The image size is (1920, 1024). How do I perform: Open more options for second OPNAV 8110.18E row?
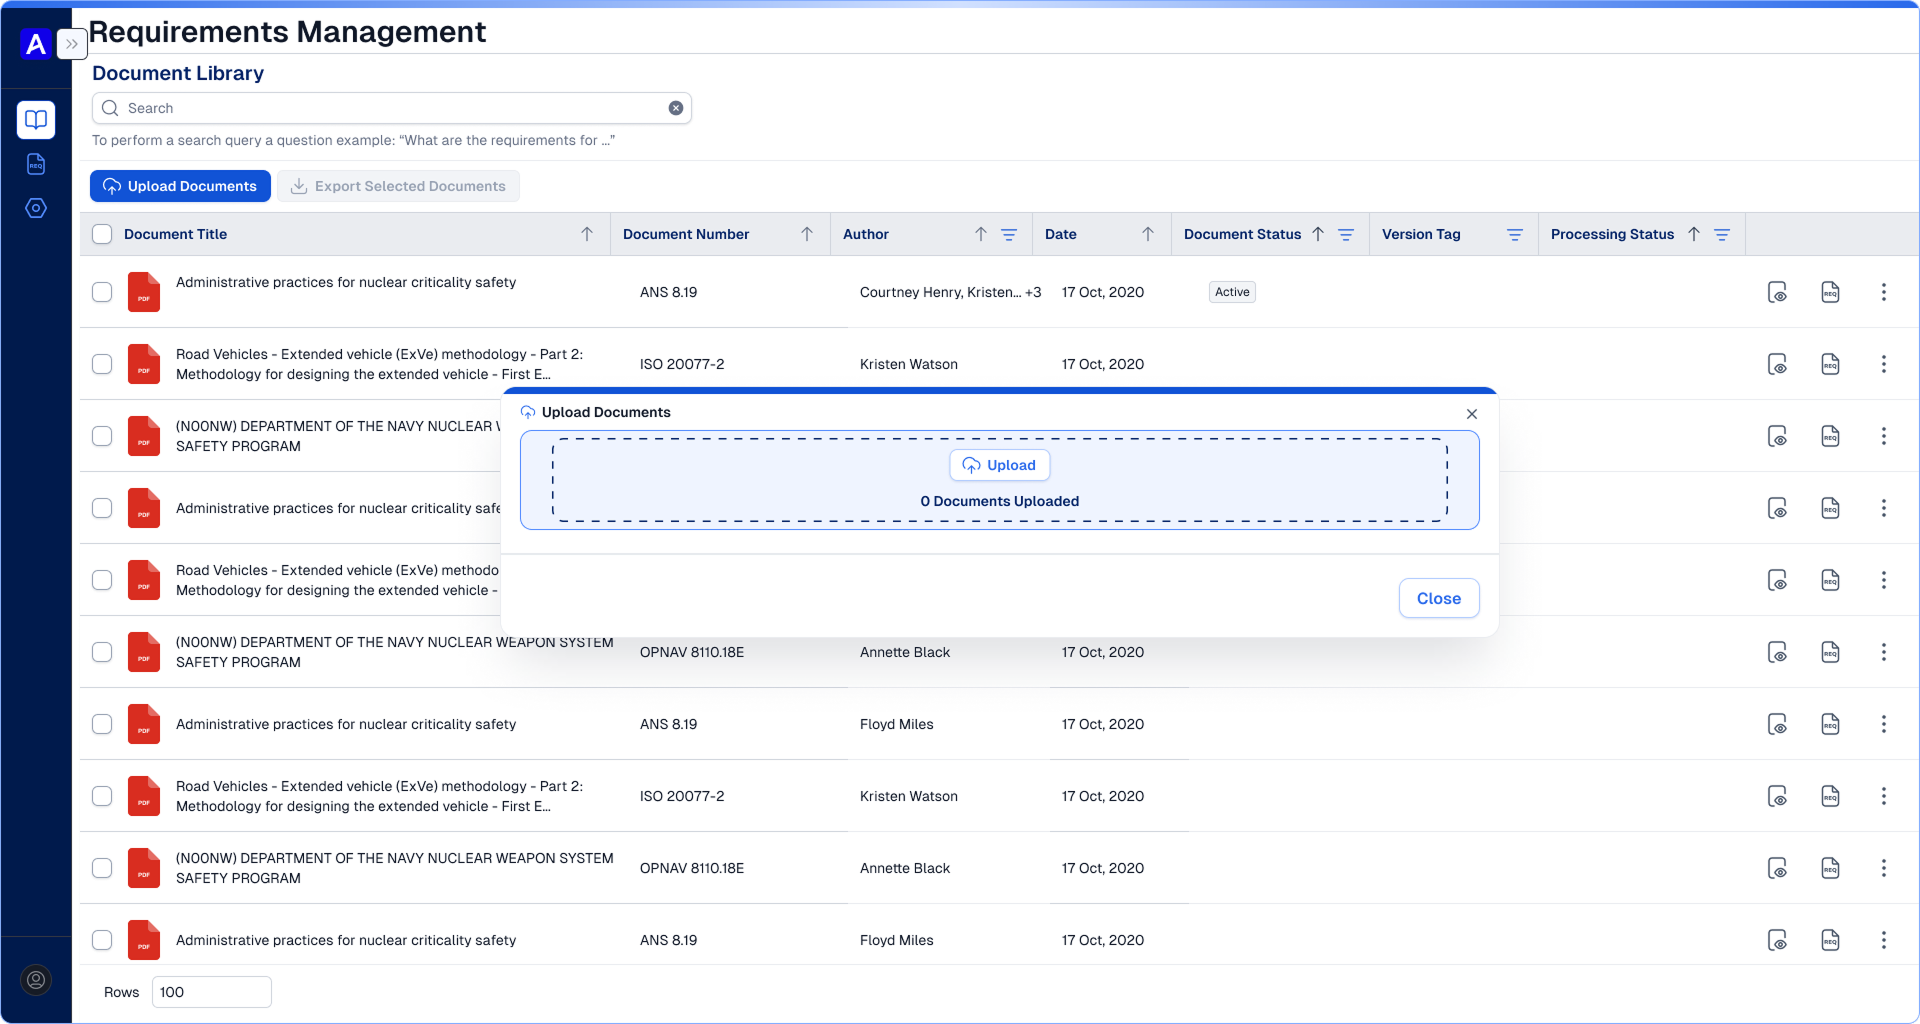[x=1884, y=868]
